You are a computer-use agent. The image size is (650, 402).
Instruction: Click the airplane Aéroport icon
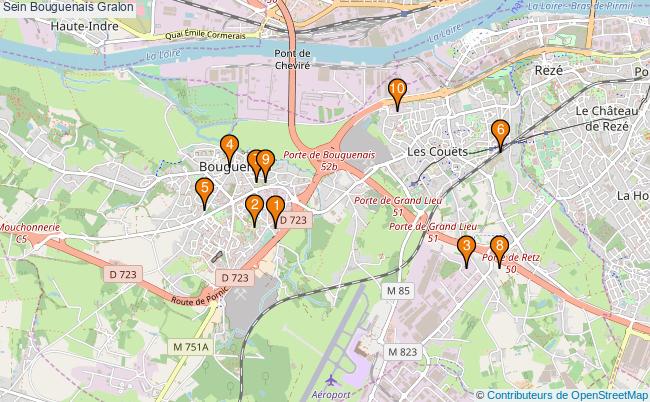pos(331,380)
